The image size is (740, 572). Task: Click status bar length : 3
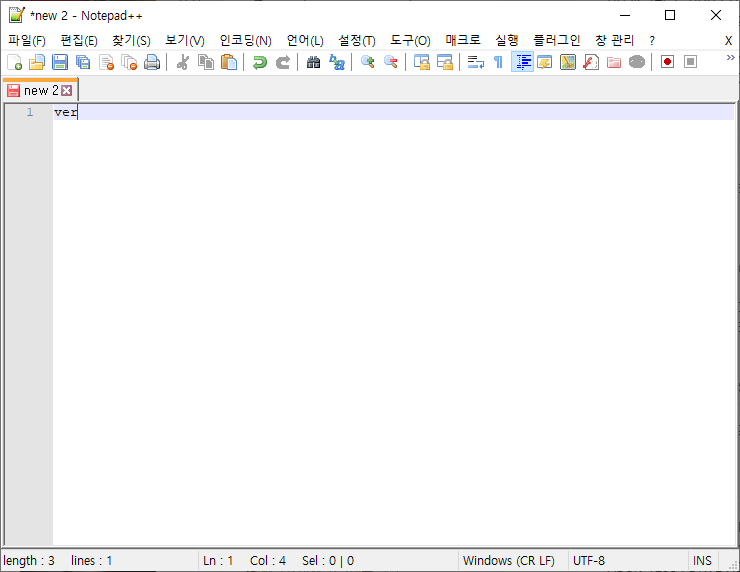click(29, 561)
